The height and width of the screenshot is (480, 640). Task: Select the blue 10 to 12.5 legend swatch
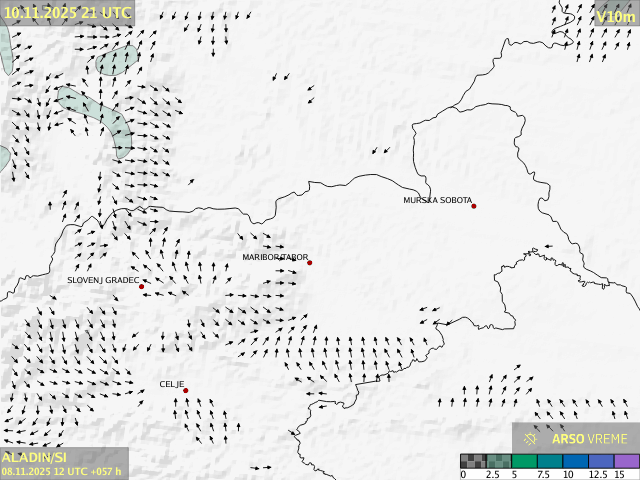click(576, 462)
